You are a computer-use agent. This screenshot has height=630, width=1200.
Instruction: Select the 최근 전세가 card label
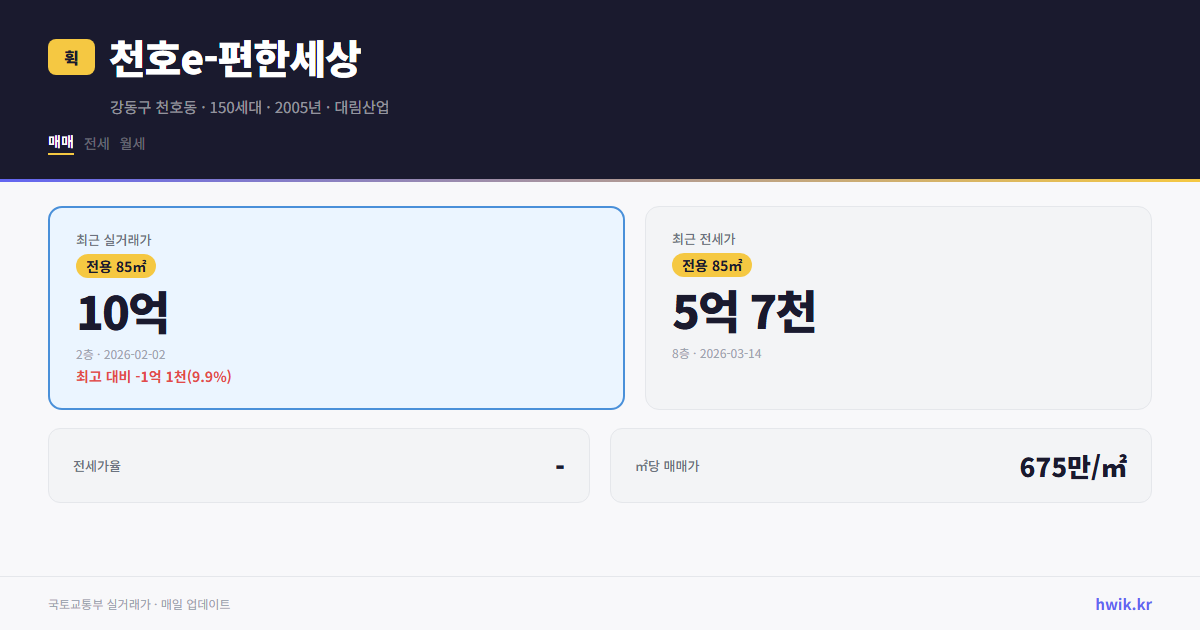tap(704, 239)
